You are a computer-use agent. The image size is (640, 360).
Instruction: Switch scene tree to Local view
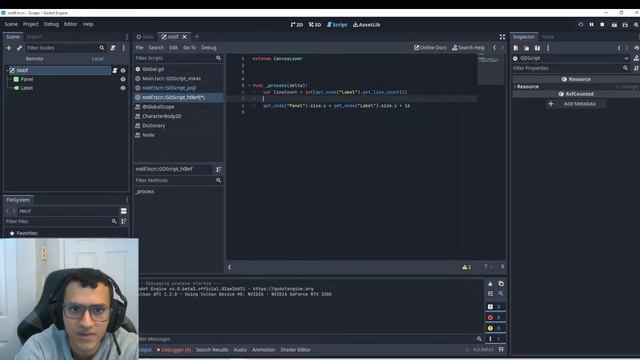click(x=98, y=59)
